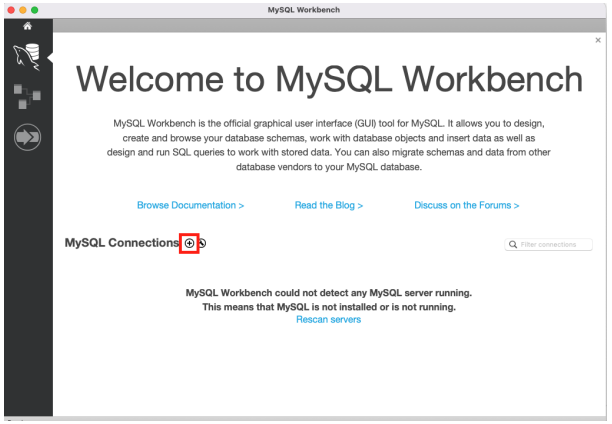This screenshot has width=612, height=424.
Task: Open the Migration wizard arrow icon
Action: [x=27, y=137]
